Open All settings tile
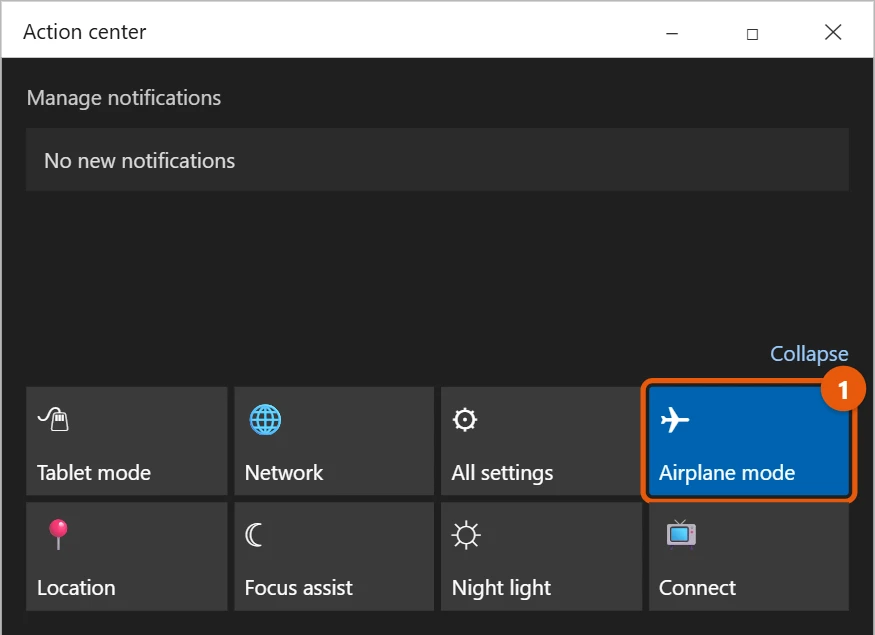Viewport: 875px width, 635px height. point(541,441)
